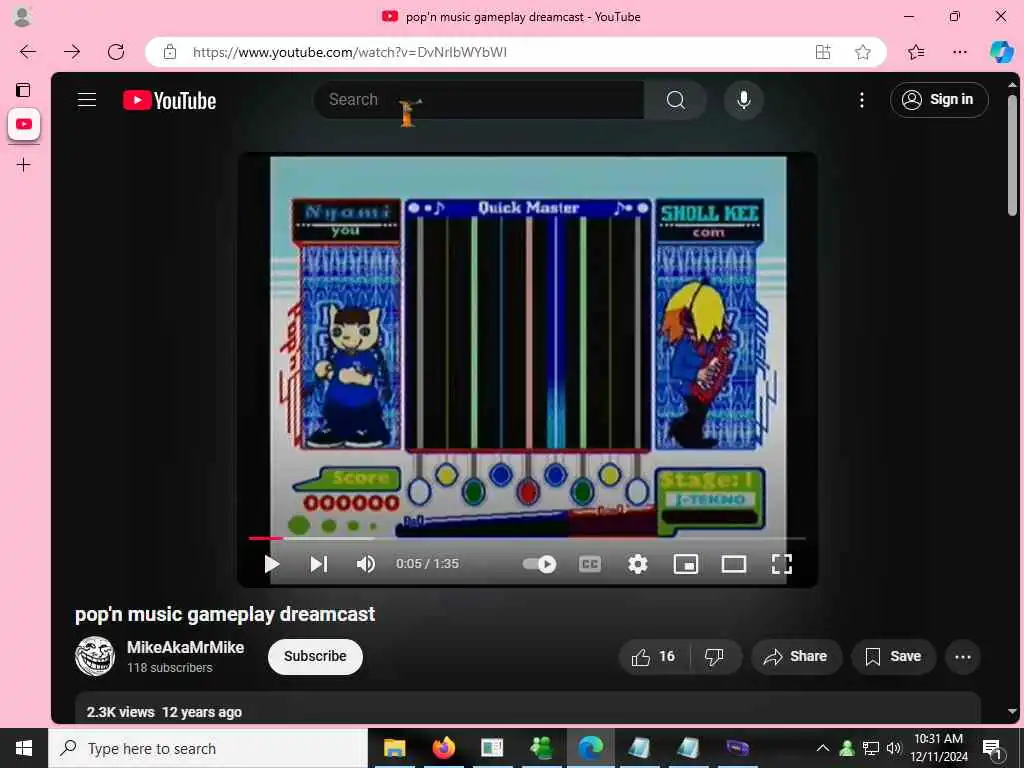Focus the YouTube search box
The image size is (1024, 768).
480,100
